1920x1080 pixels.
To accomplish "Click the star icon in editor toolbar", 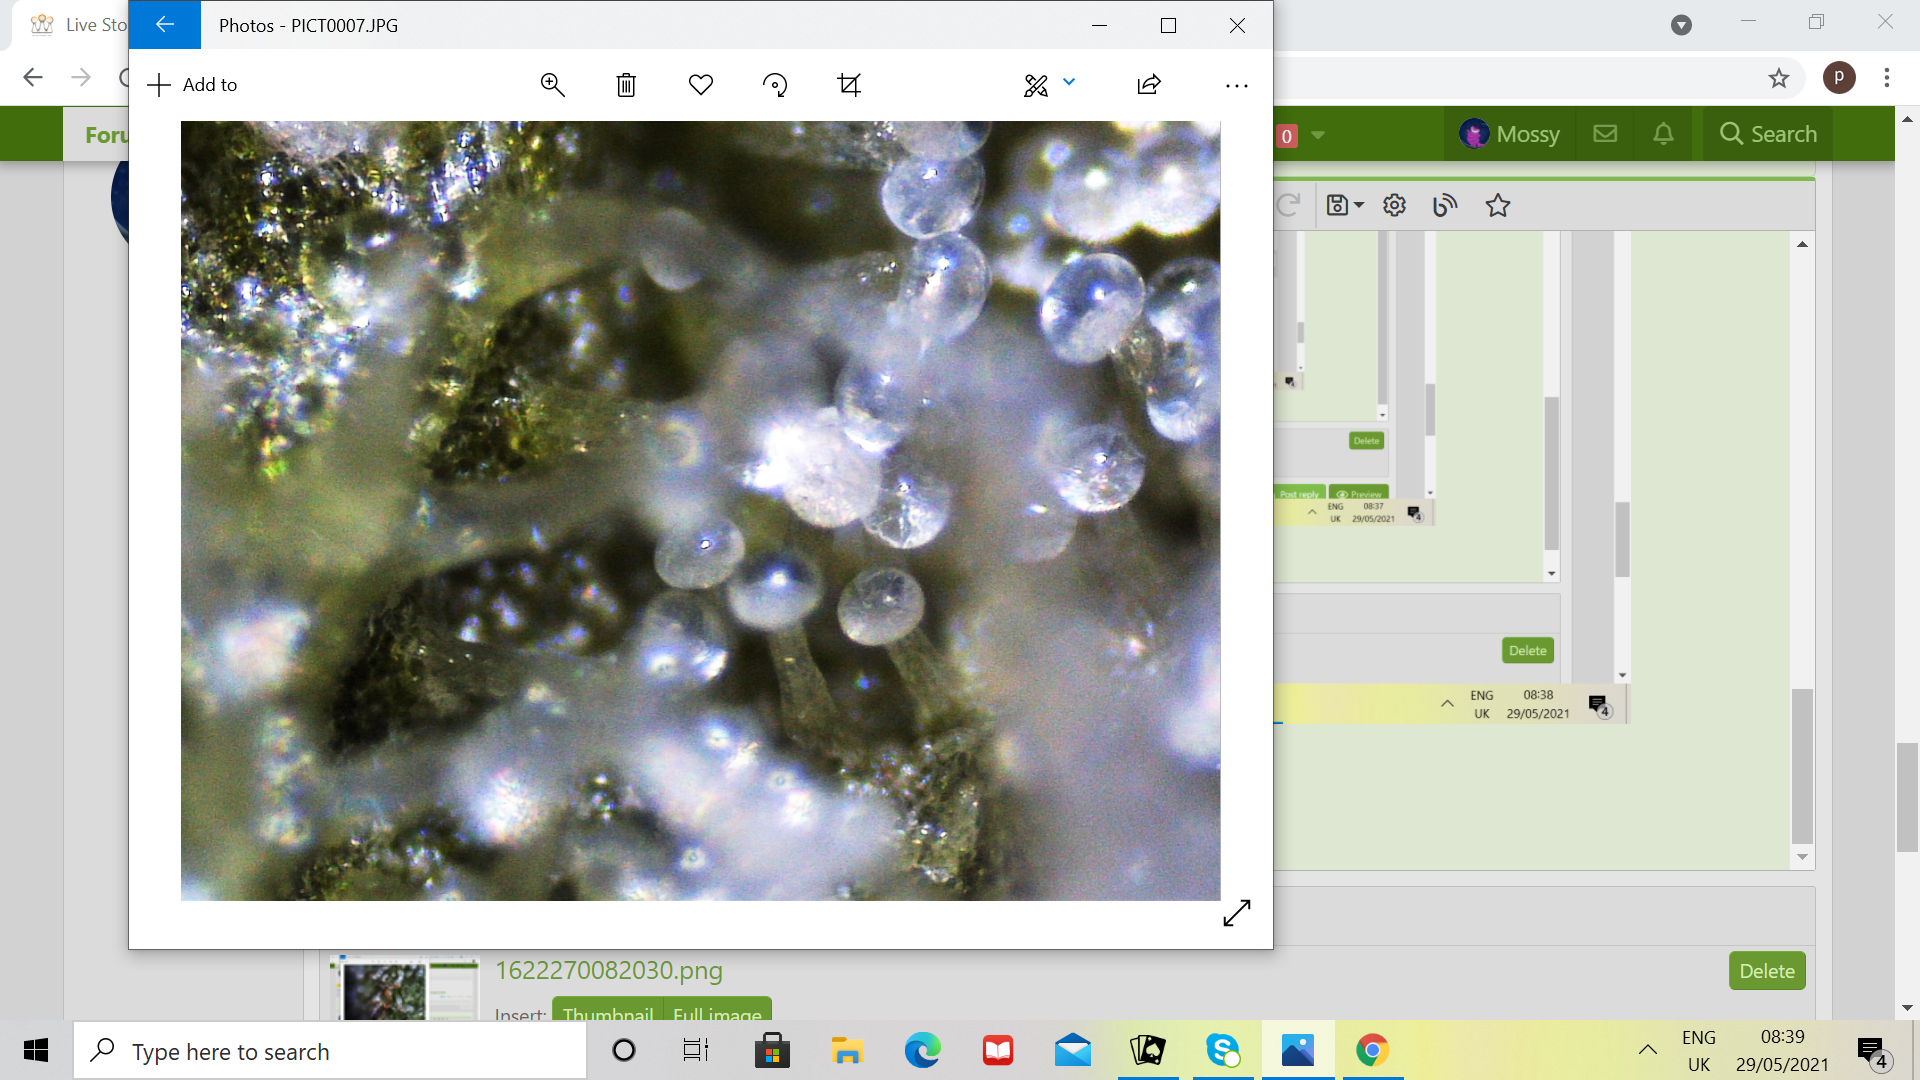I will pyautogui.click(x=1497, y=205).
